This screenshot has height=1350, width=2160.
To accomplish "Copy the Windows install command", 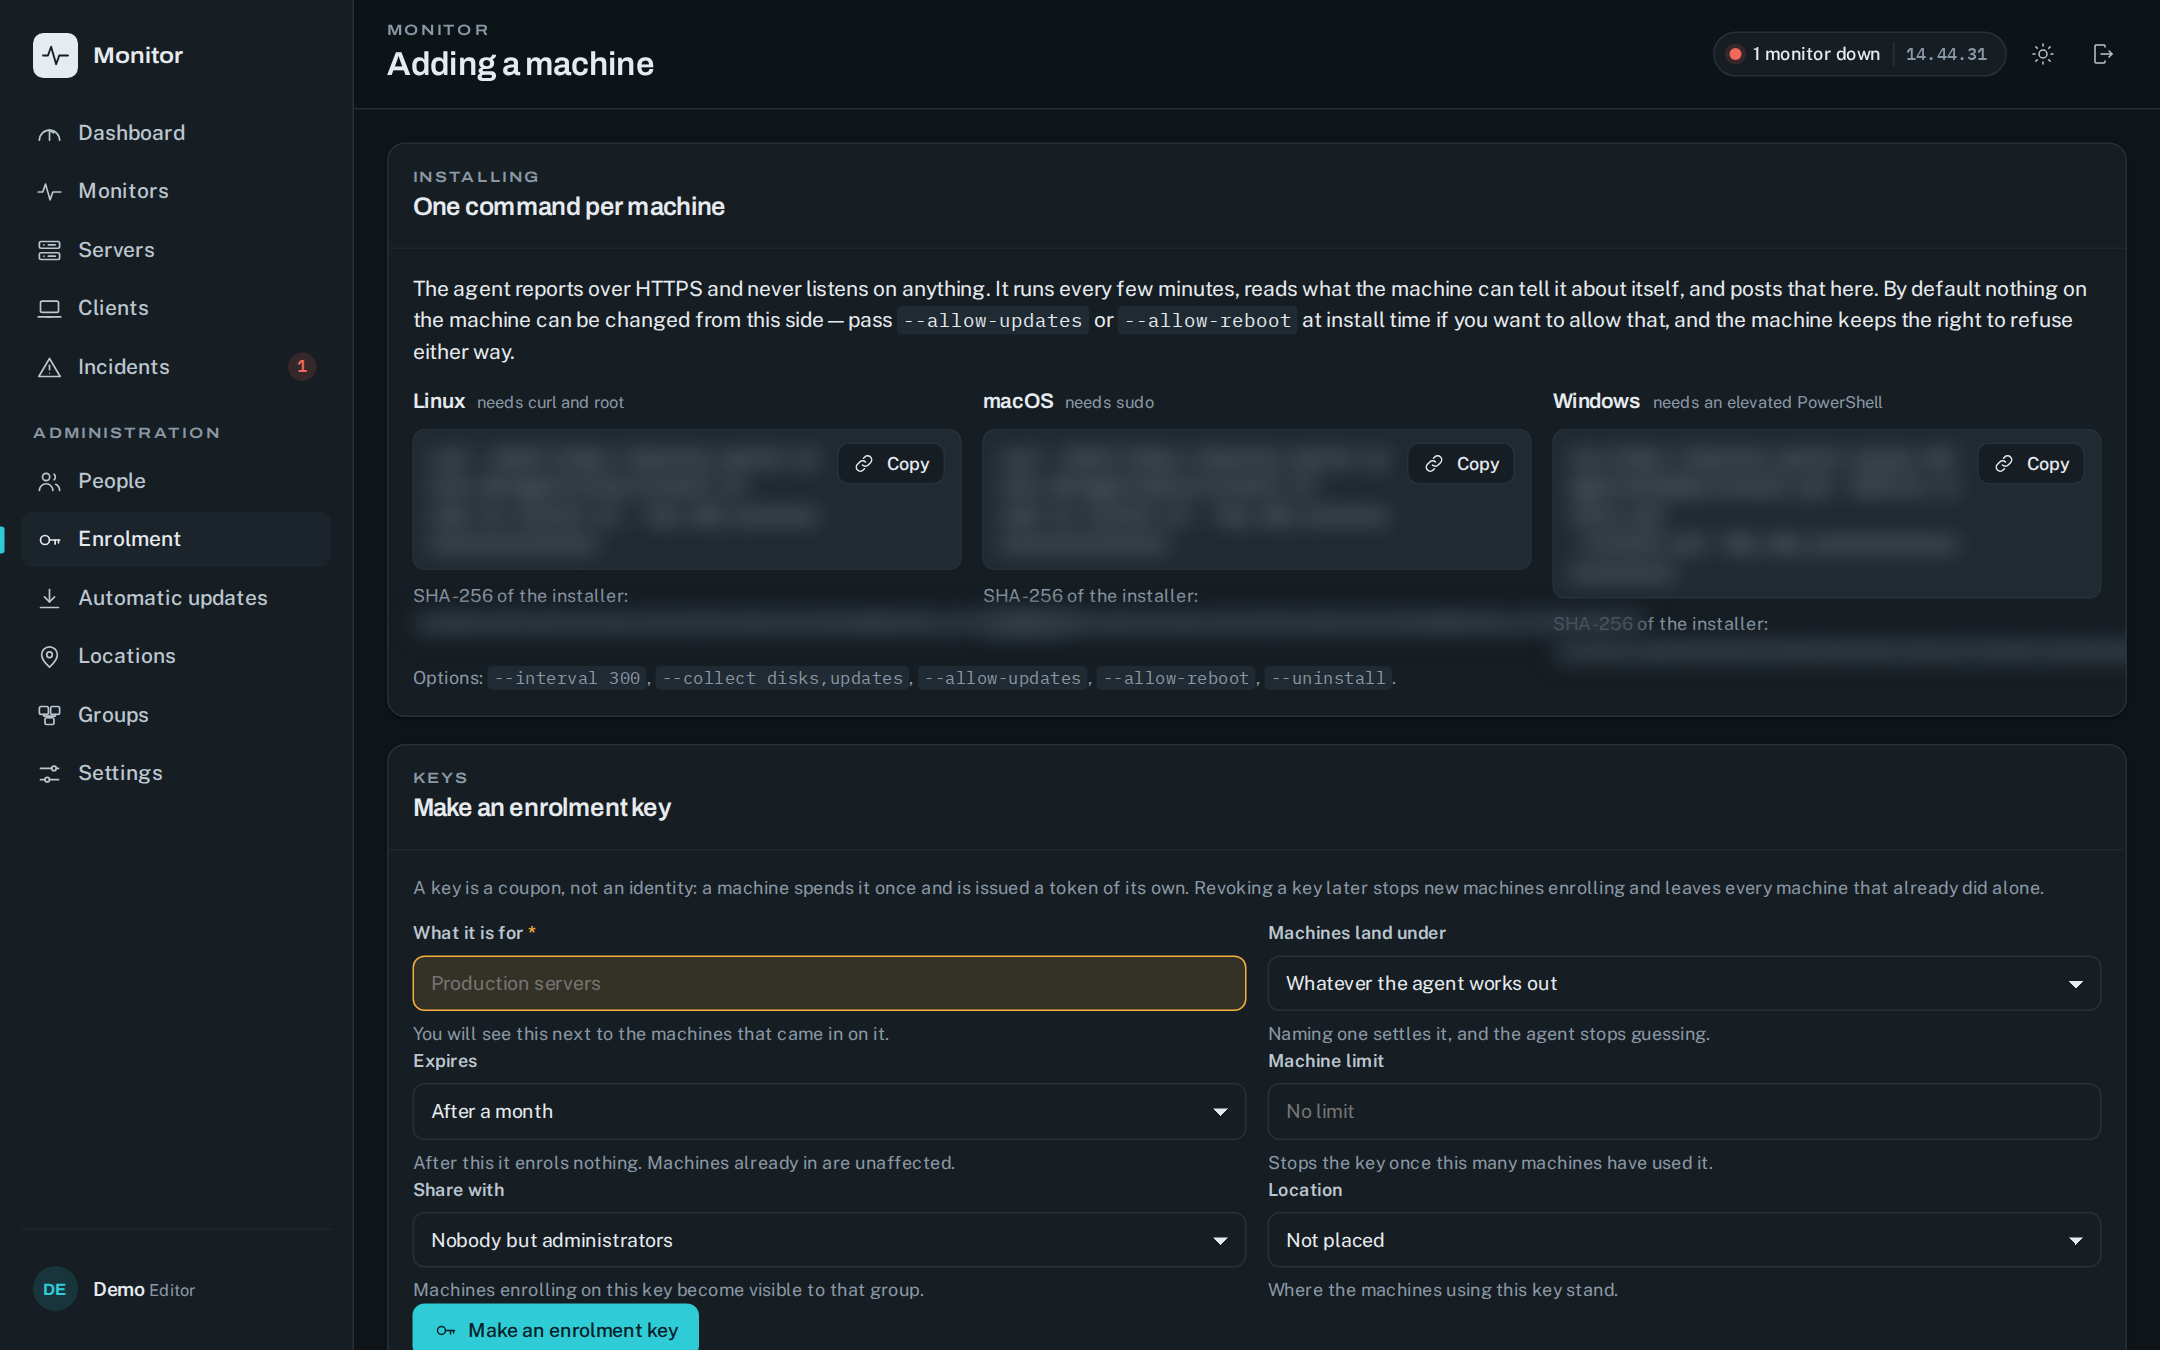I will (x=2031, y=464).
